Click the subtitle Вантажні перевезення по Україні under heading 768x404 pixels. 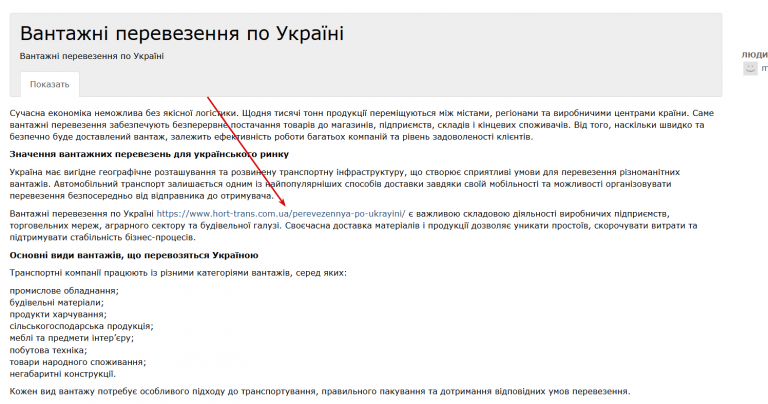(x=92, y=56)
